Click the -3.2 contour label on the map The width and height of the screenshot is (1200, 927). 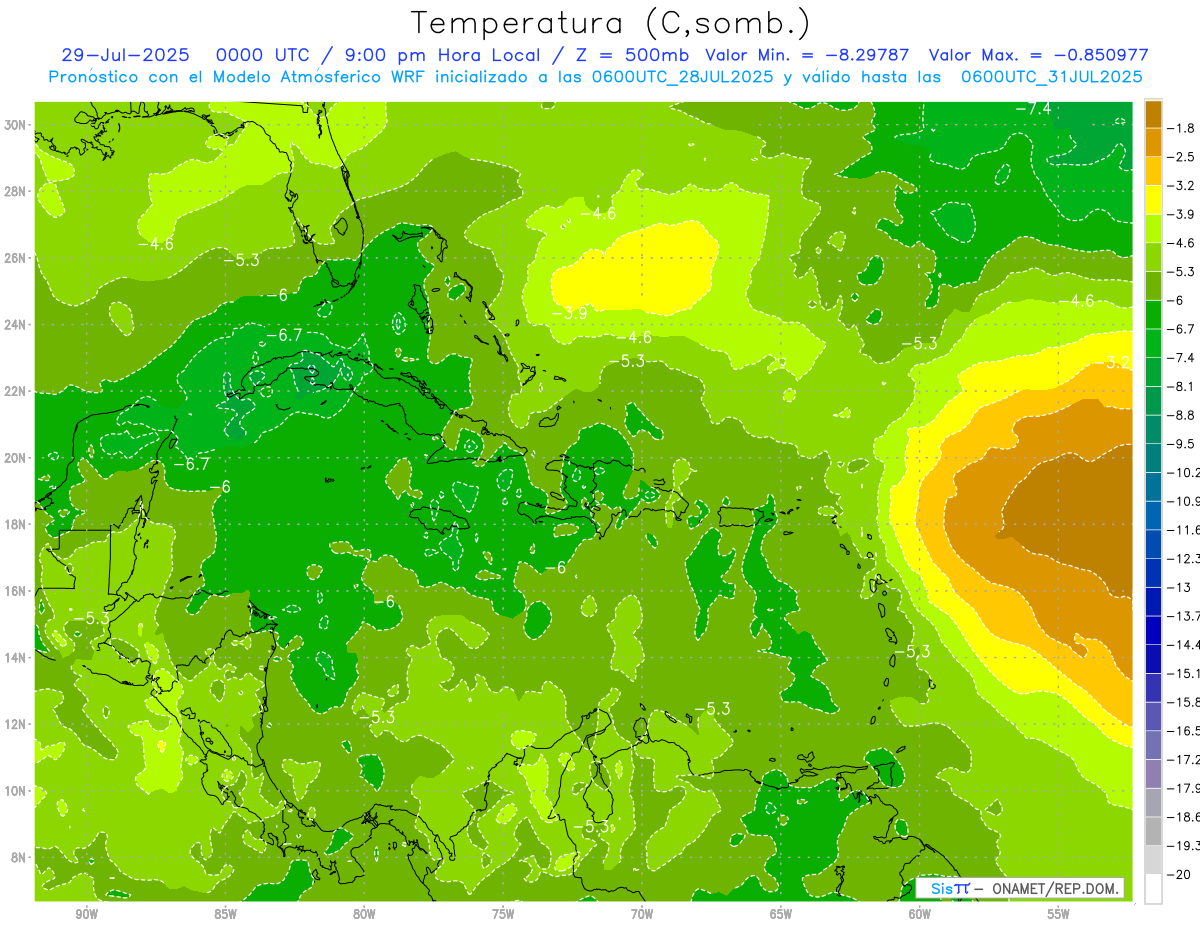click(1112, 362)
